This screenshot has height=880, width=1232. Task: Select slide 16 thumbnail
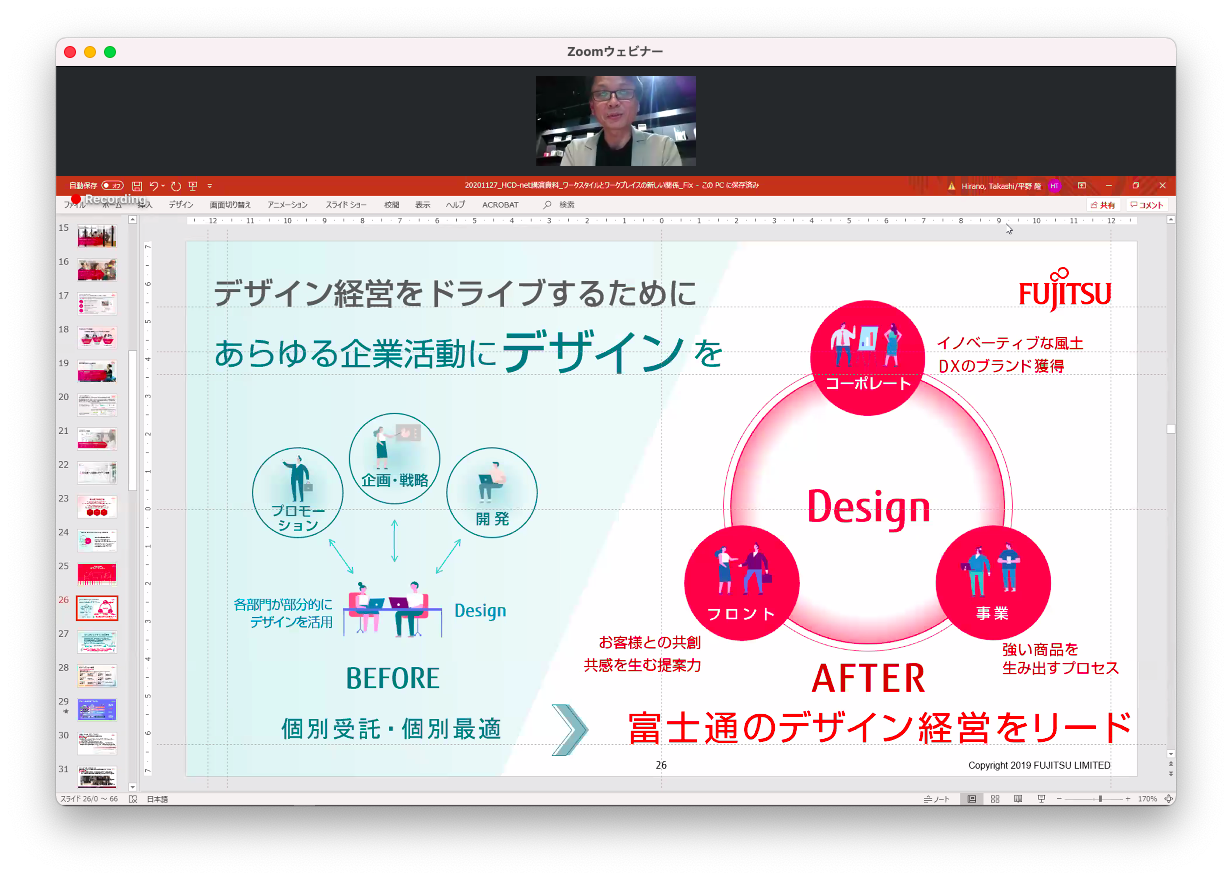(97, 270)
